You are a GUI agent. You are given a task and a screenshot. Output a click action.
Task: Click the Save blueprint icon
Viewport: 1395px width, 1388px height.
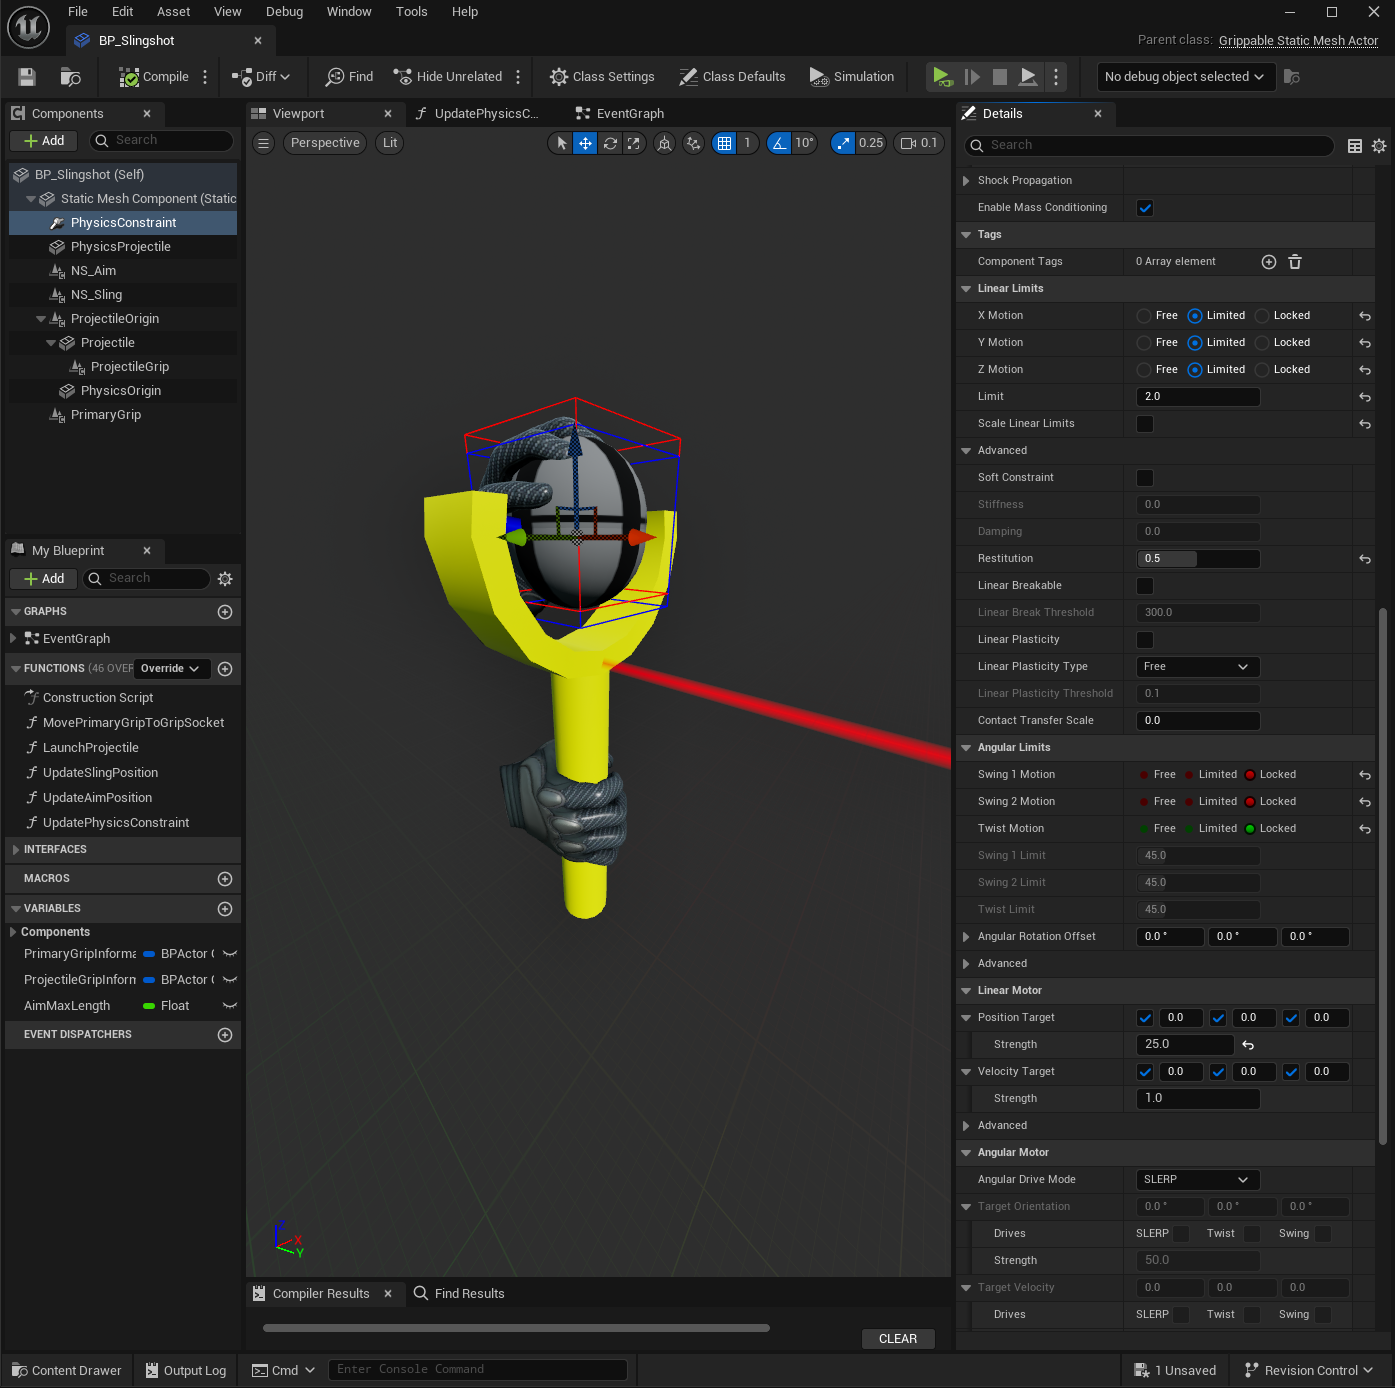pyautogui.click(x=27, y=77)
